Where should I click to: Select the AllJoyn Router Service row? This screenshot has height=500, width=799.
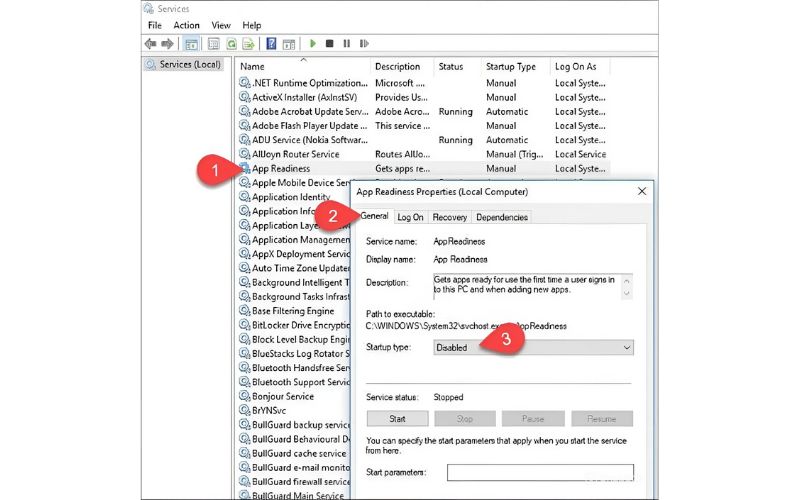pyautogui.click(x=423, y=154)
